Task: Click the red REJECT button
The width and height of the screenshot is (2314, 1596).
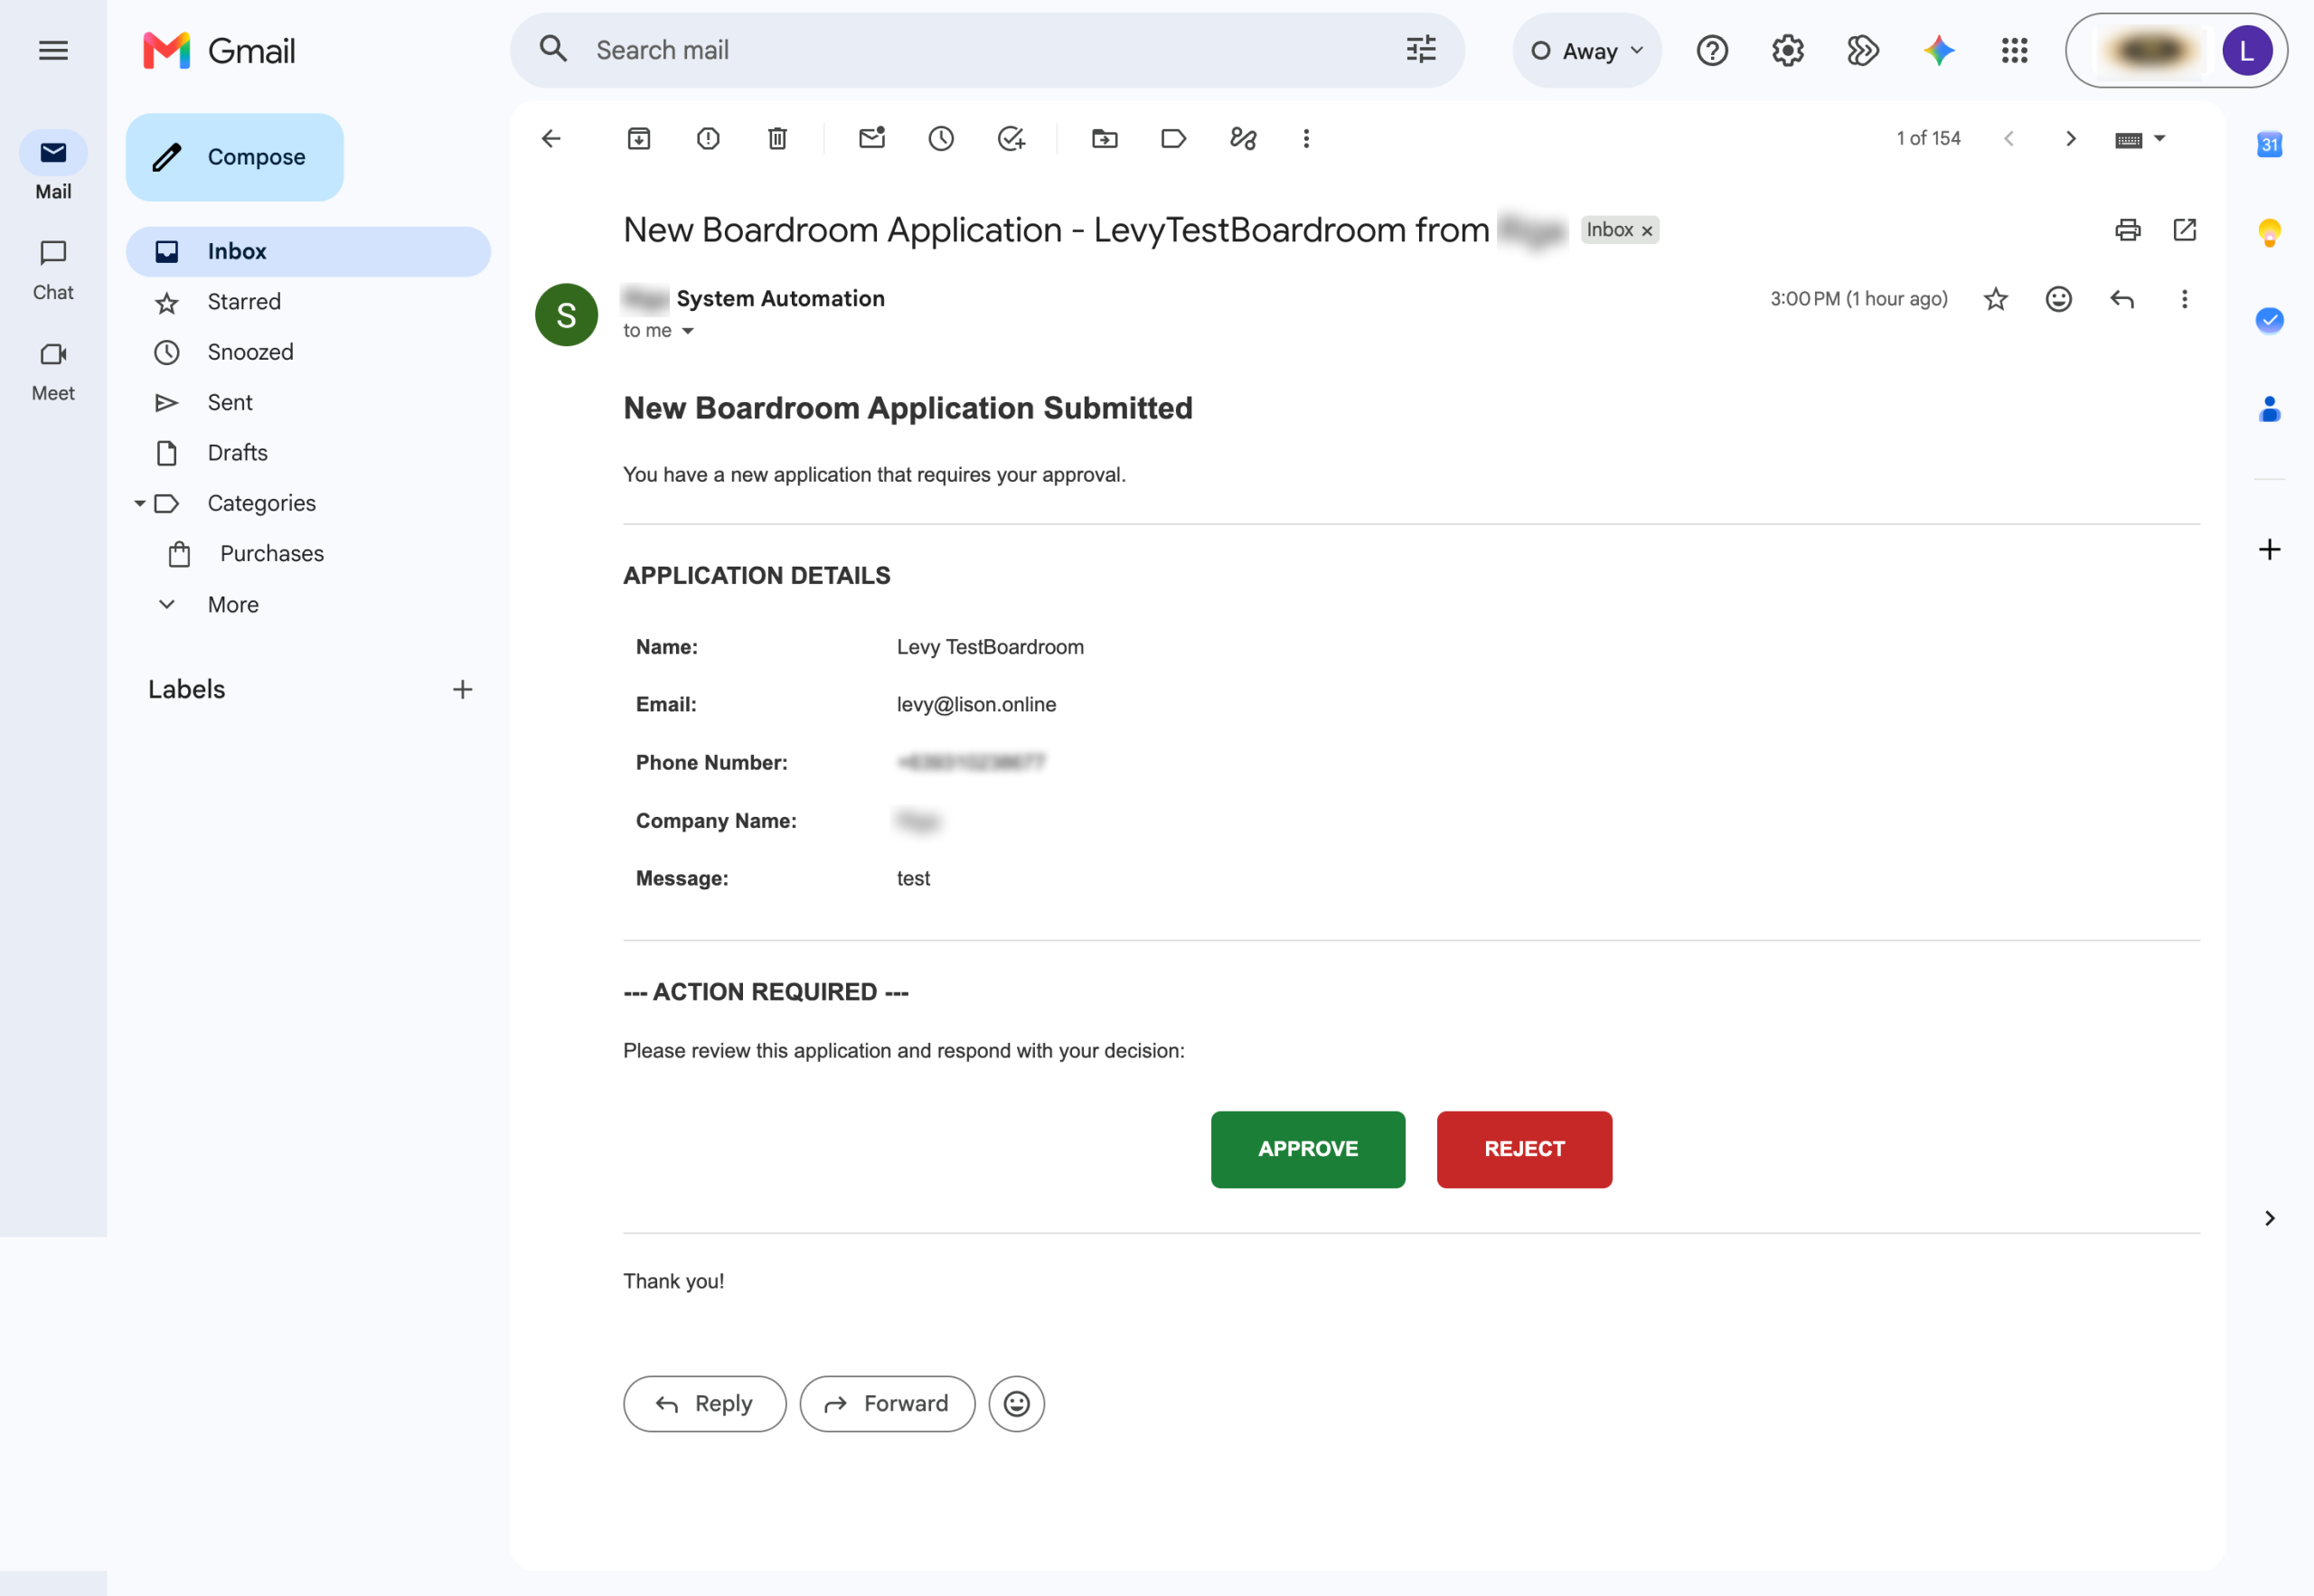Action: [1524, 1149]
